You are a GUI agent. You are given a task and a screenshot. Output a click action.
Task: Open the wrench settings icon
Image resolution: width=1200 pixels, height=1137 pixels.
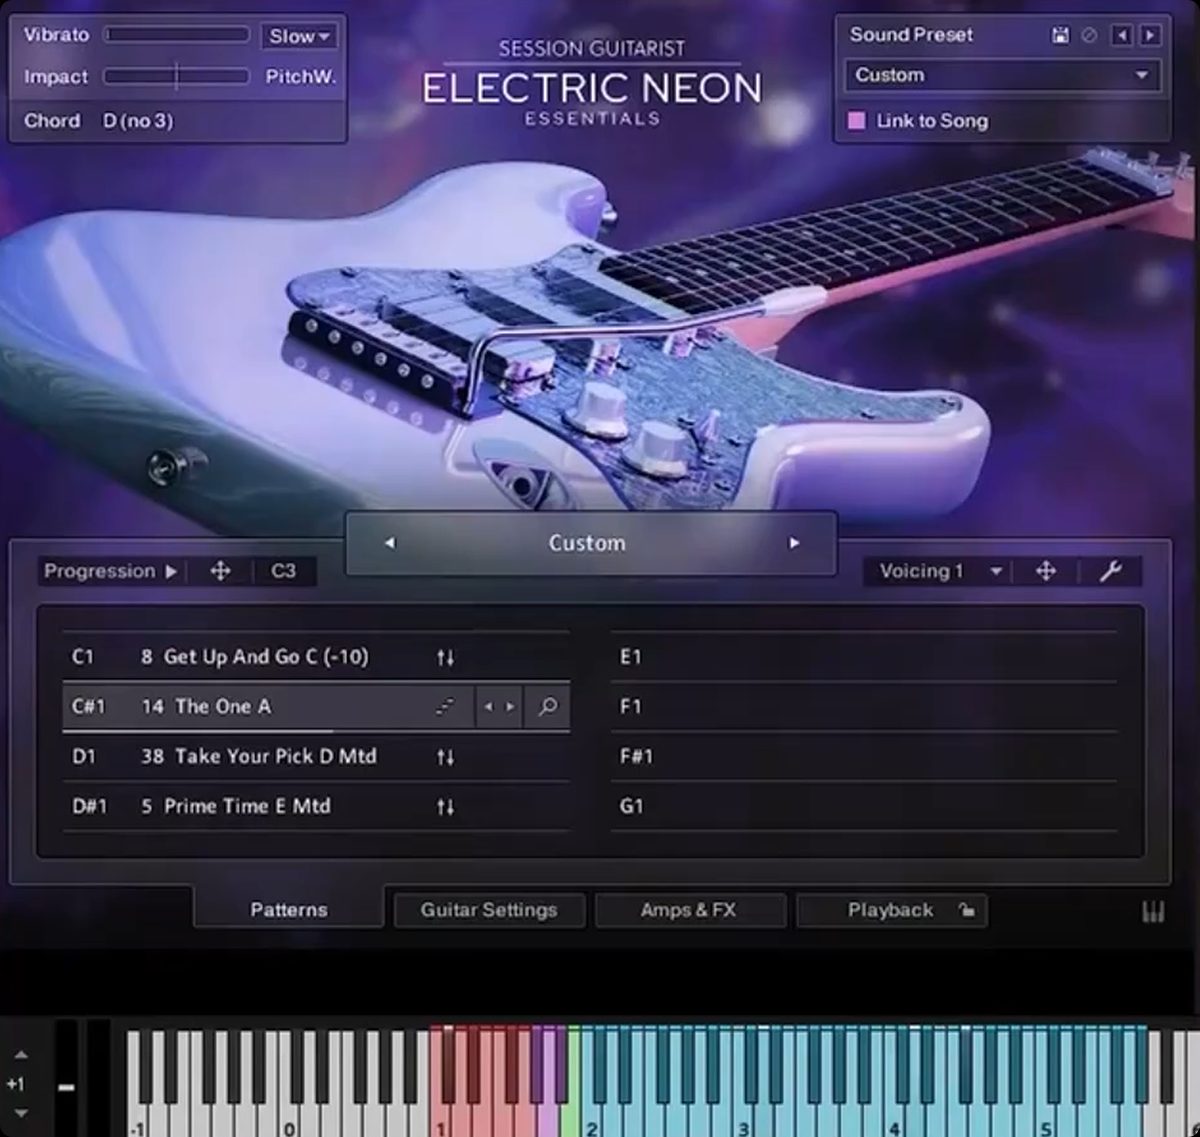pyautogui.click(x=1110, y=571)
